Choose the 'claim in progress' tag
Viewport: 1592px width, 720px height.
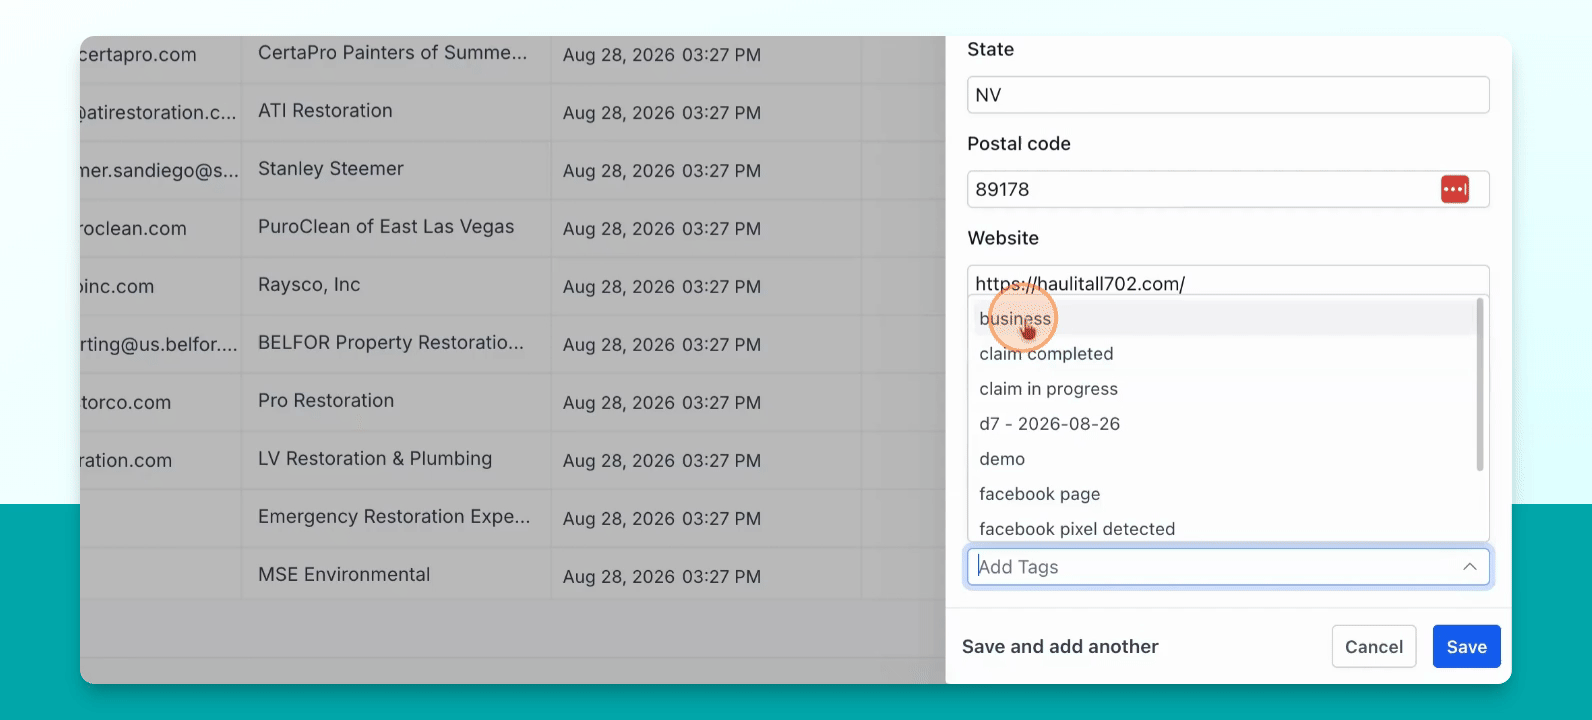[x=1223, y=389]
